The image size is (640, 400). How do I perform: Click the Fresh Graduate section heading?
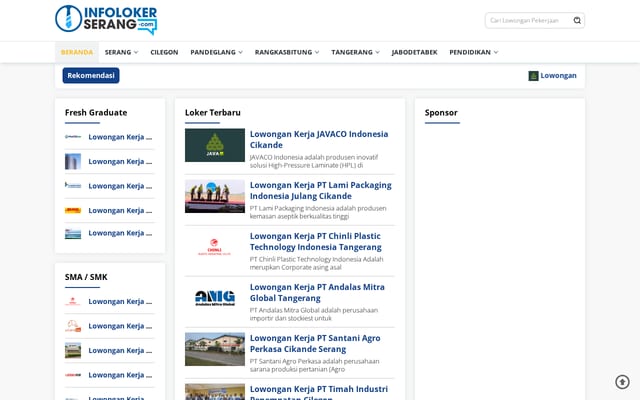pyautogui.click(x=96, y=113)
